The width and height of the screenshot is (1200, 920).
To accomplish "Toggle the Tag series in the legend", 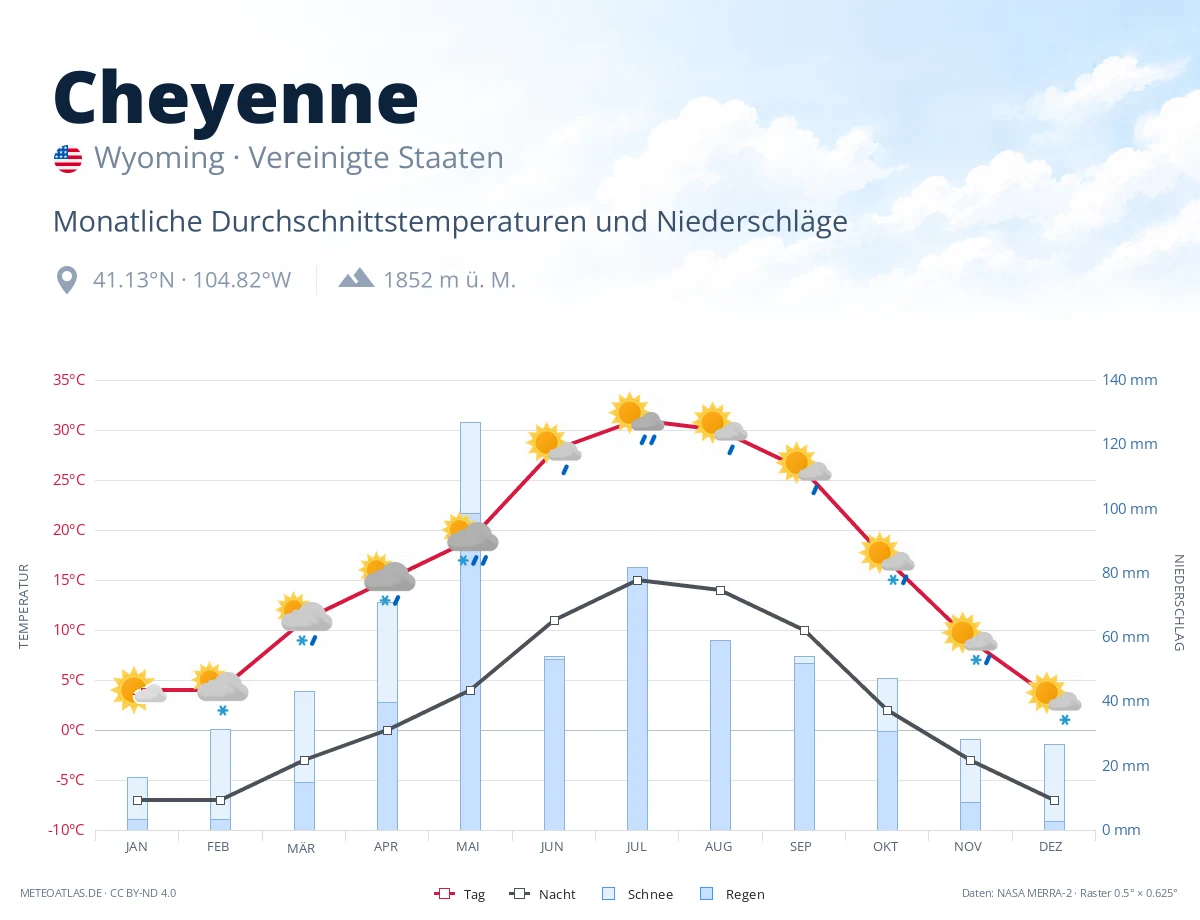I will point(460,894).
